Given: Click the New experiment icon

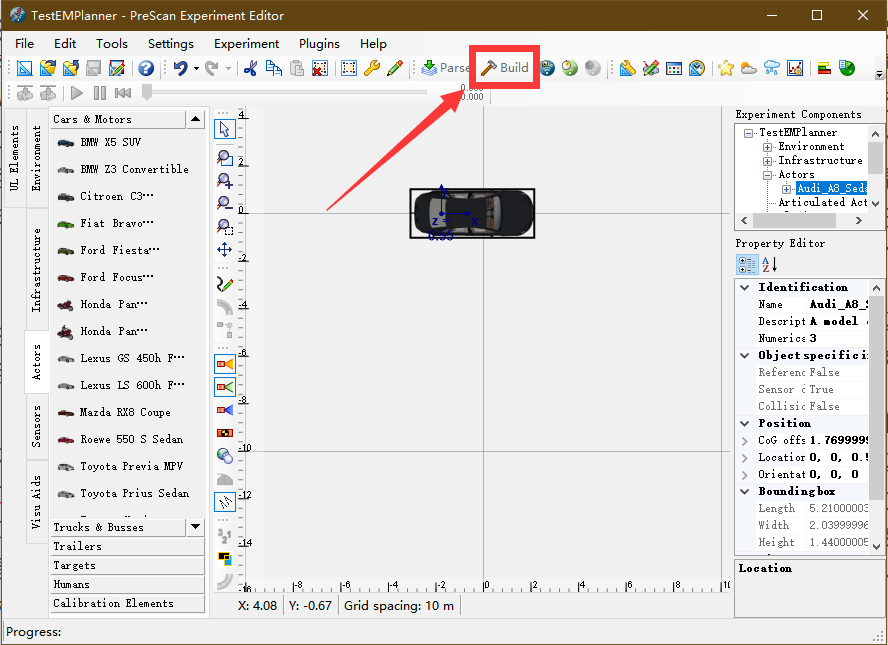Looking at the screenshot, I should [x=24, y=68].
